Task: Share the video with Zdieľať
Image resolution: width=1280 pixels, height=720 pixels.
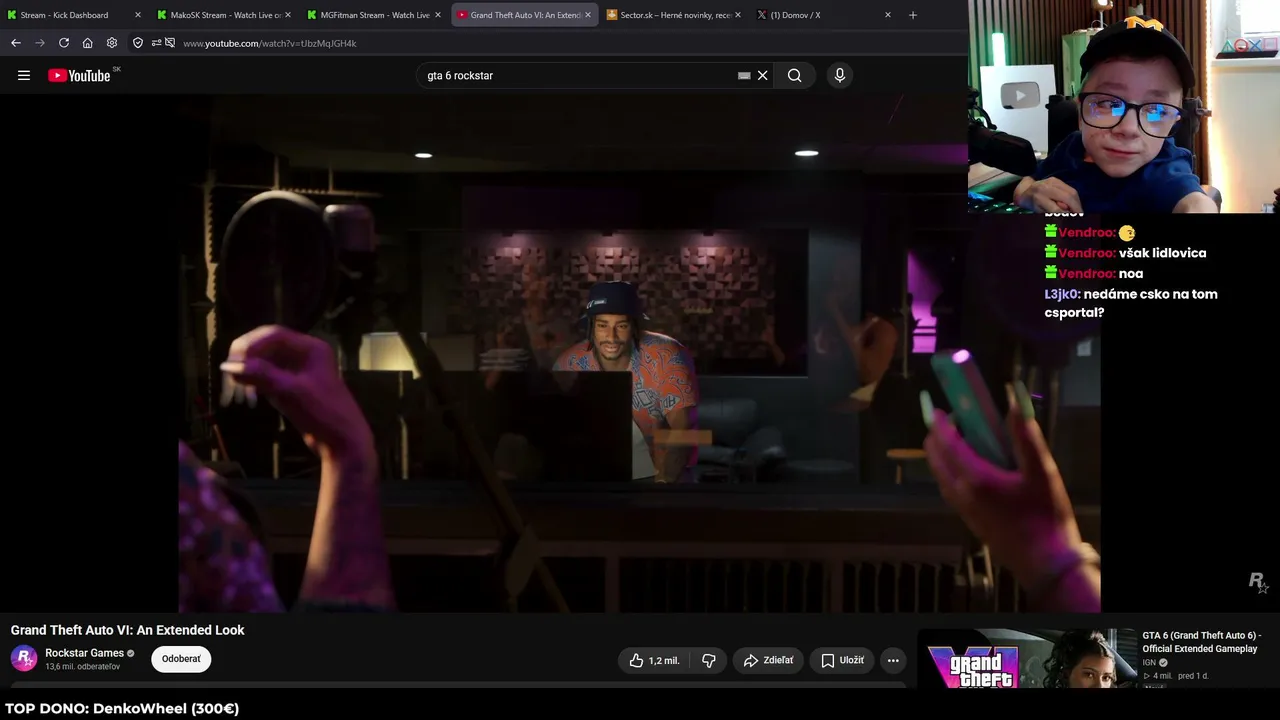Action: pyautogui.click(x=768, y=660)
